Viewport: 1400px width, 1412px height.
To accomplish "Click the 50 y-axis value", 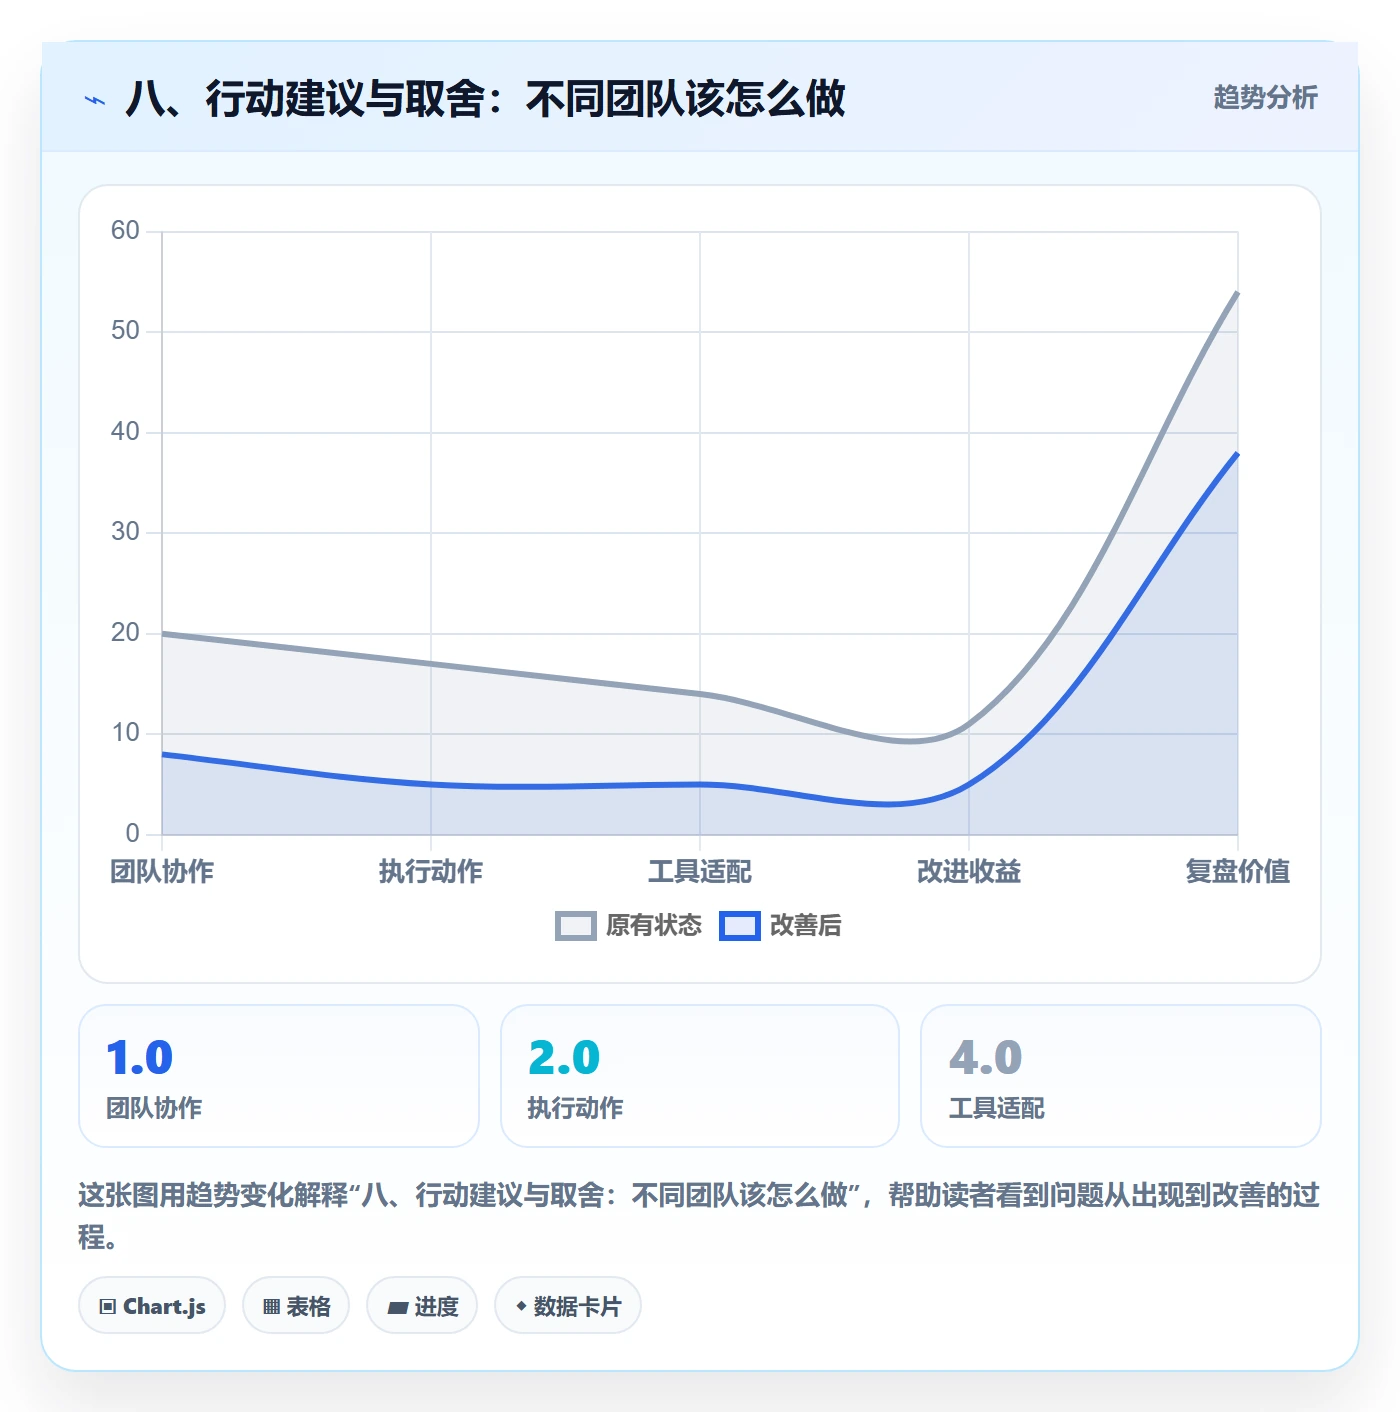I will [x=125, y=331].
